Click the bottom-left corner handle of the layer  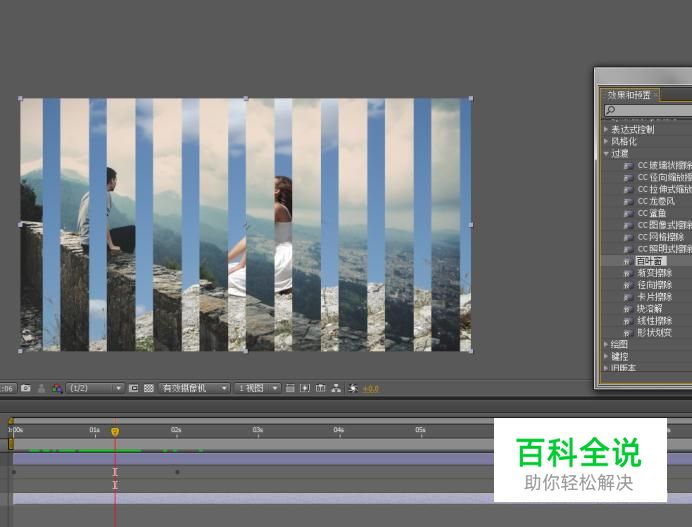[x=20, y=351]
